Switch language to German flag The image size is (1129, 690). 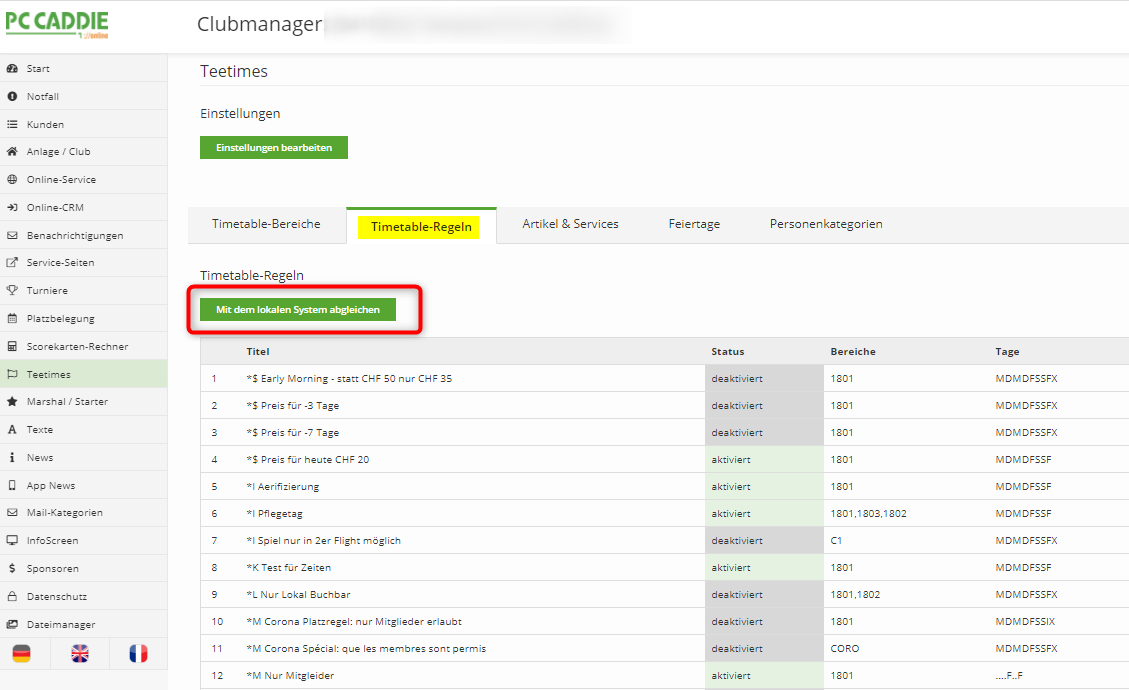pyautogui.click(x=21, y=653)
